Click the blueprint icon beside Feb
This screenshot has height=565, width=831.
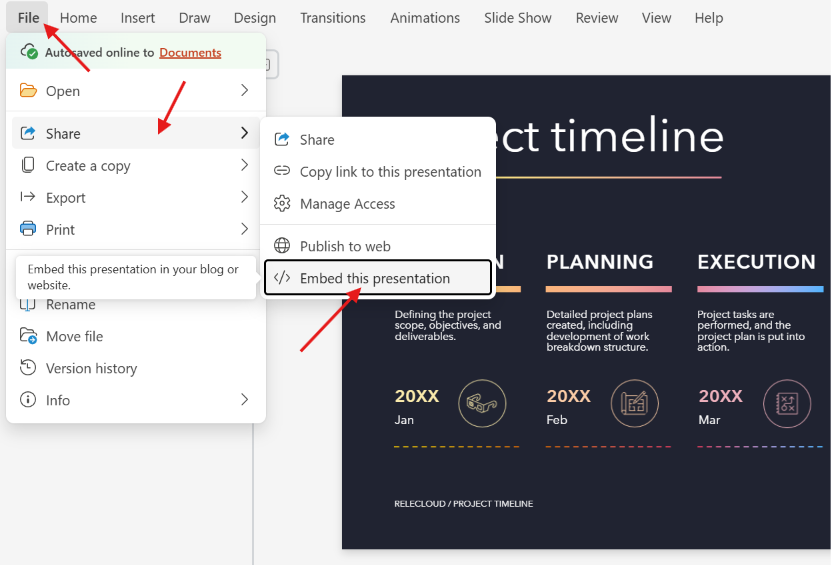tap(635, 403)
